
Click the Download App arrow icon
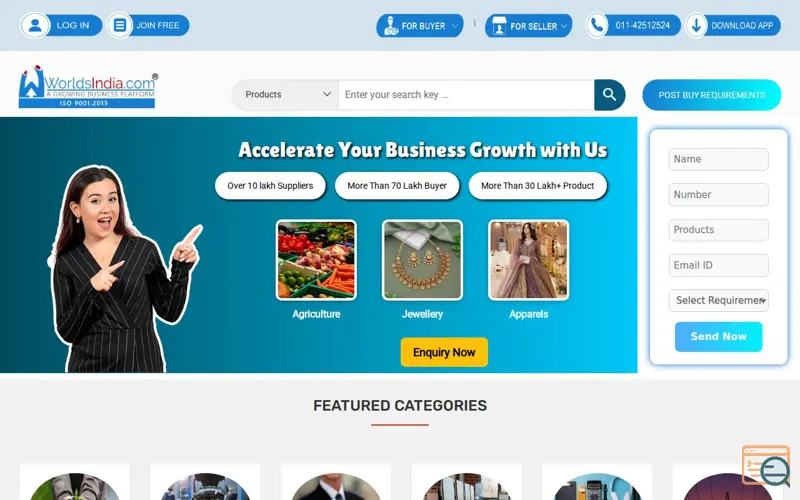pos(696,25)
